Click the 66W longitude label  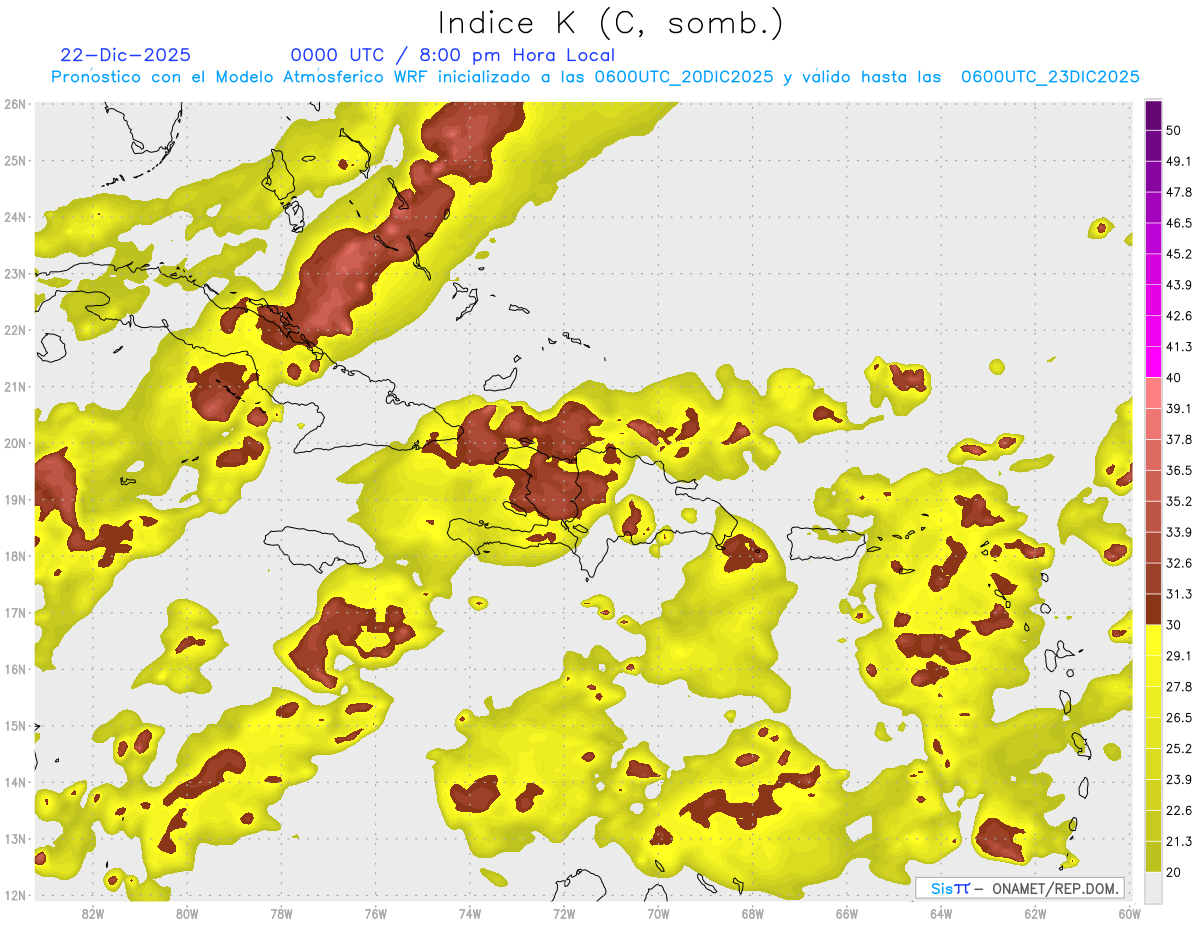(x=847, y=914)
